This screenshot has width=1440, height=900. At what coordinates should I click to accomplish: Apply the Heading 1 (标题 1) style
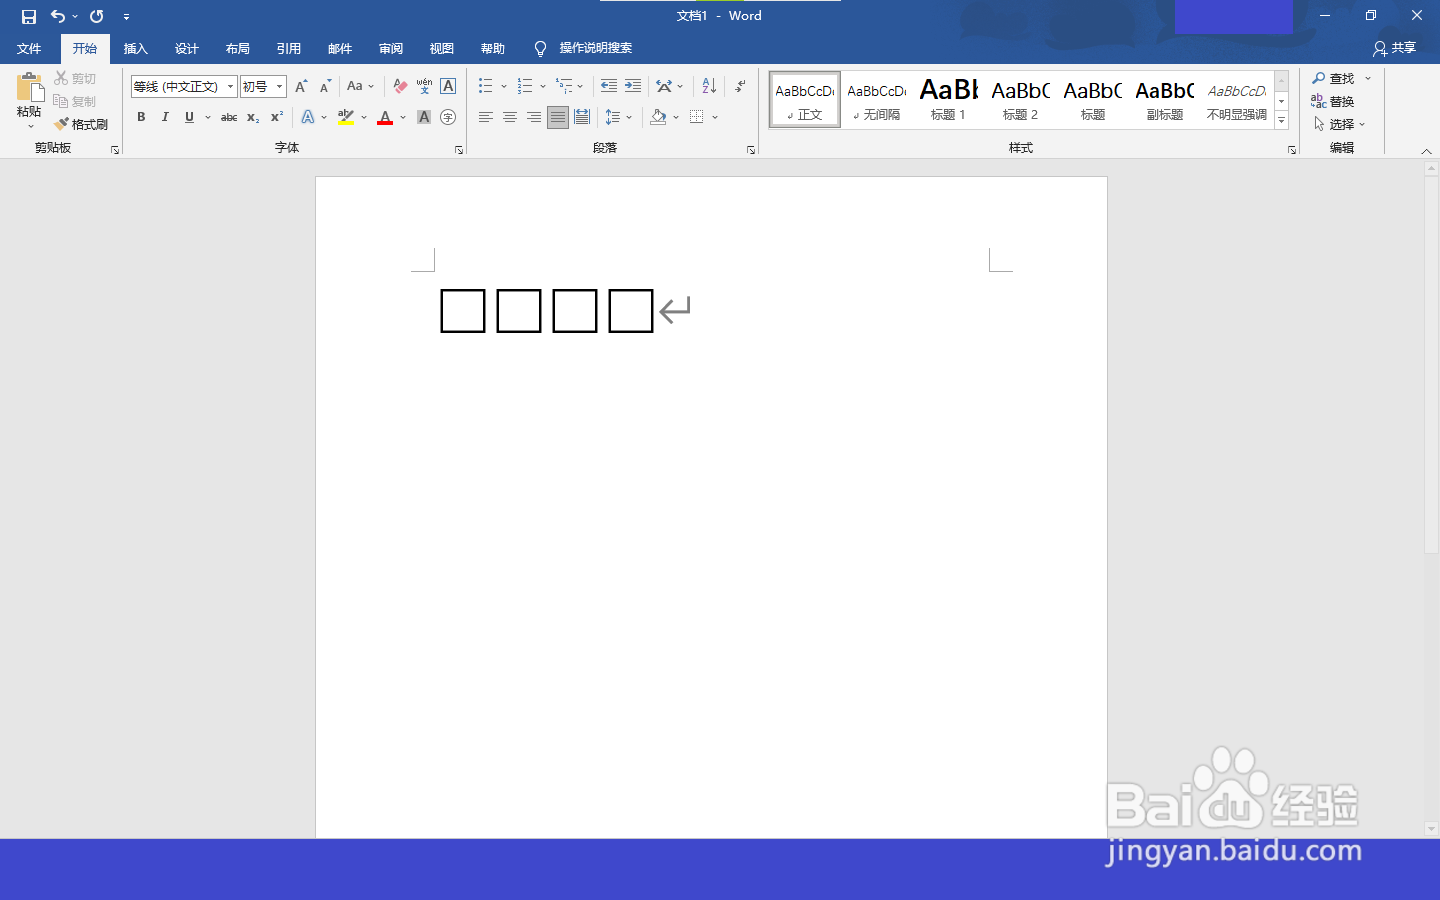tap(948, 100)
